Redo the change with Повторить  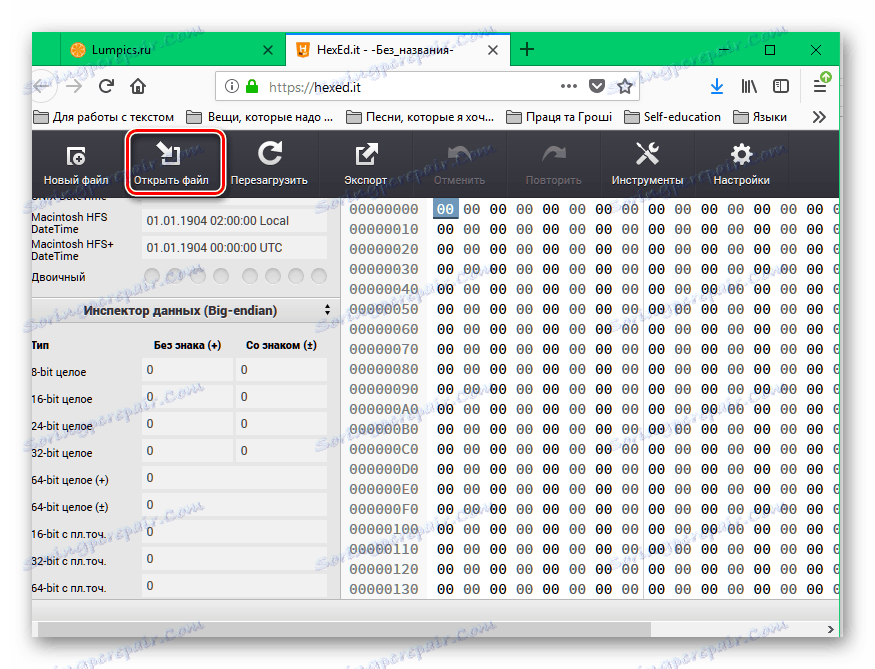pyautogui.click(x=553, y=163)
